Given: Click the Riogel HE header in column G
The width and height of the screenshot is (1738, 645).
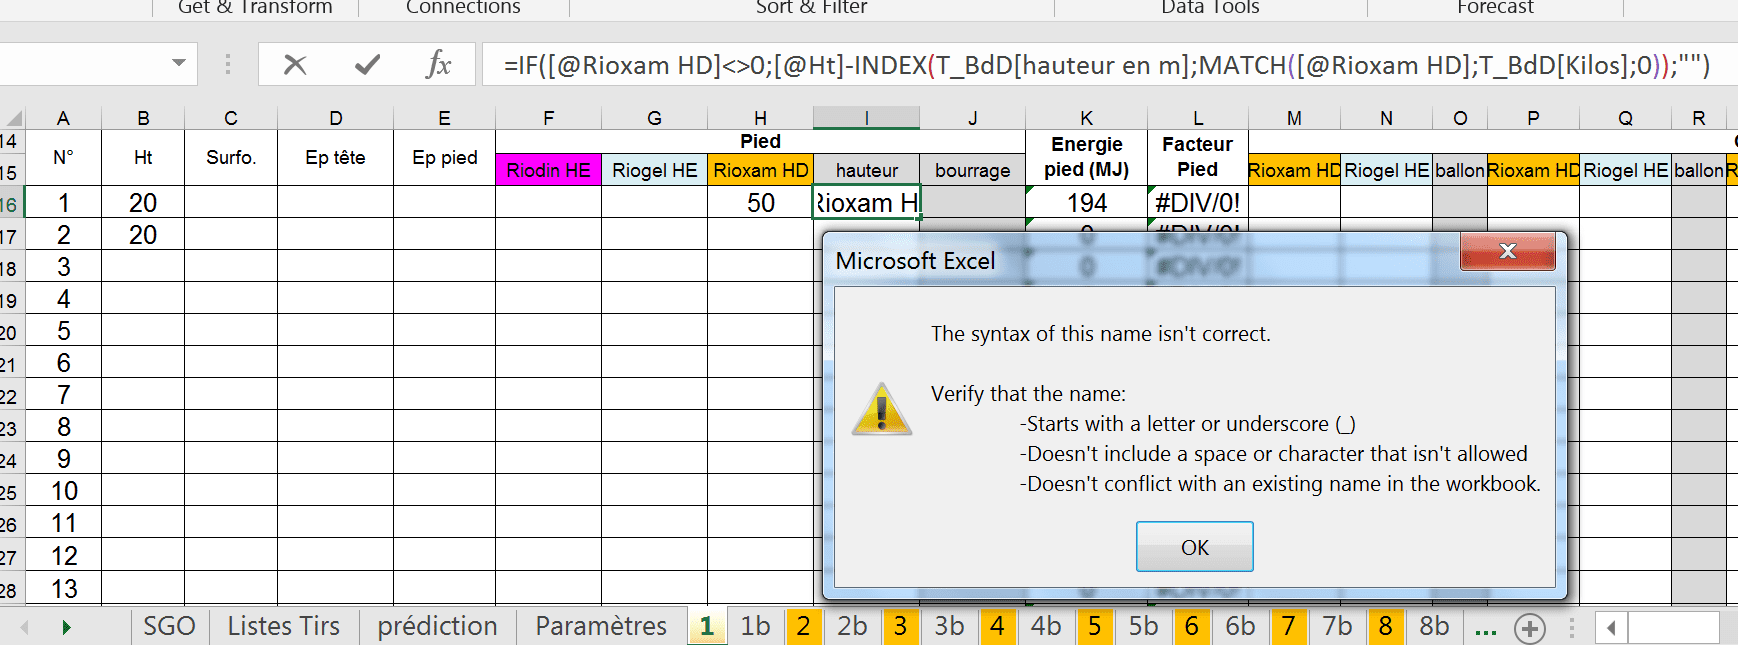Looking at the screenshot, I should pos(654,170).
